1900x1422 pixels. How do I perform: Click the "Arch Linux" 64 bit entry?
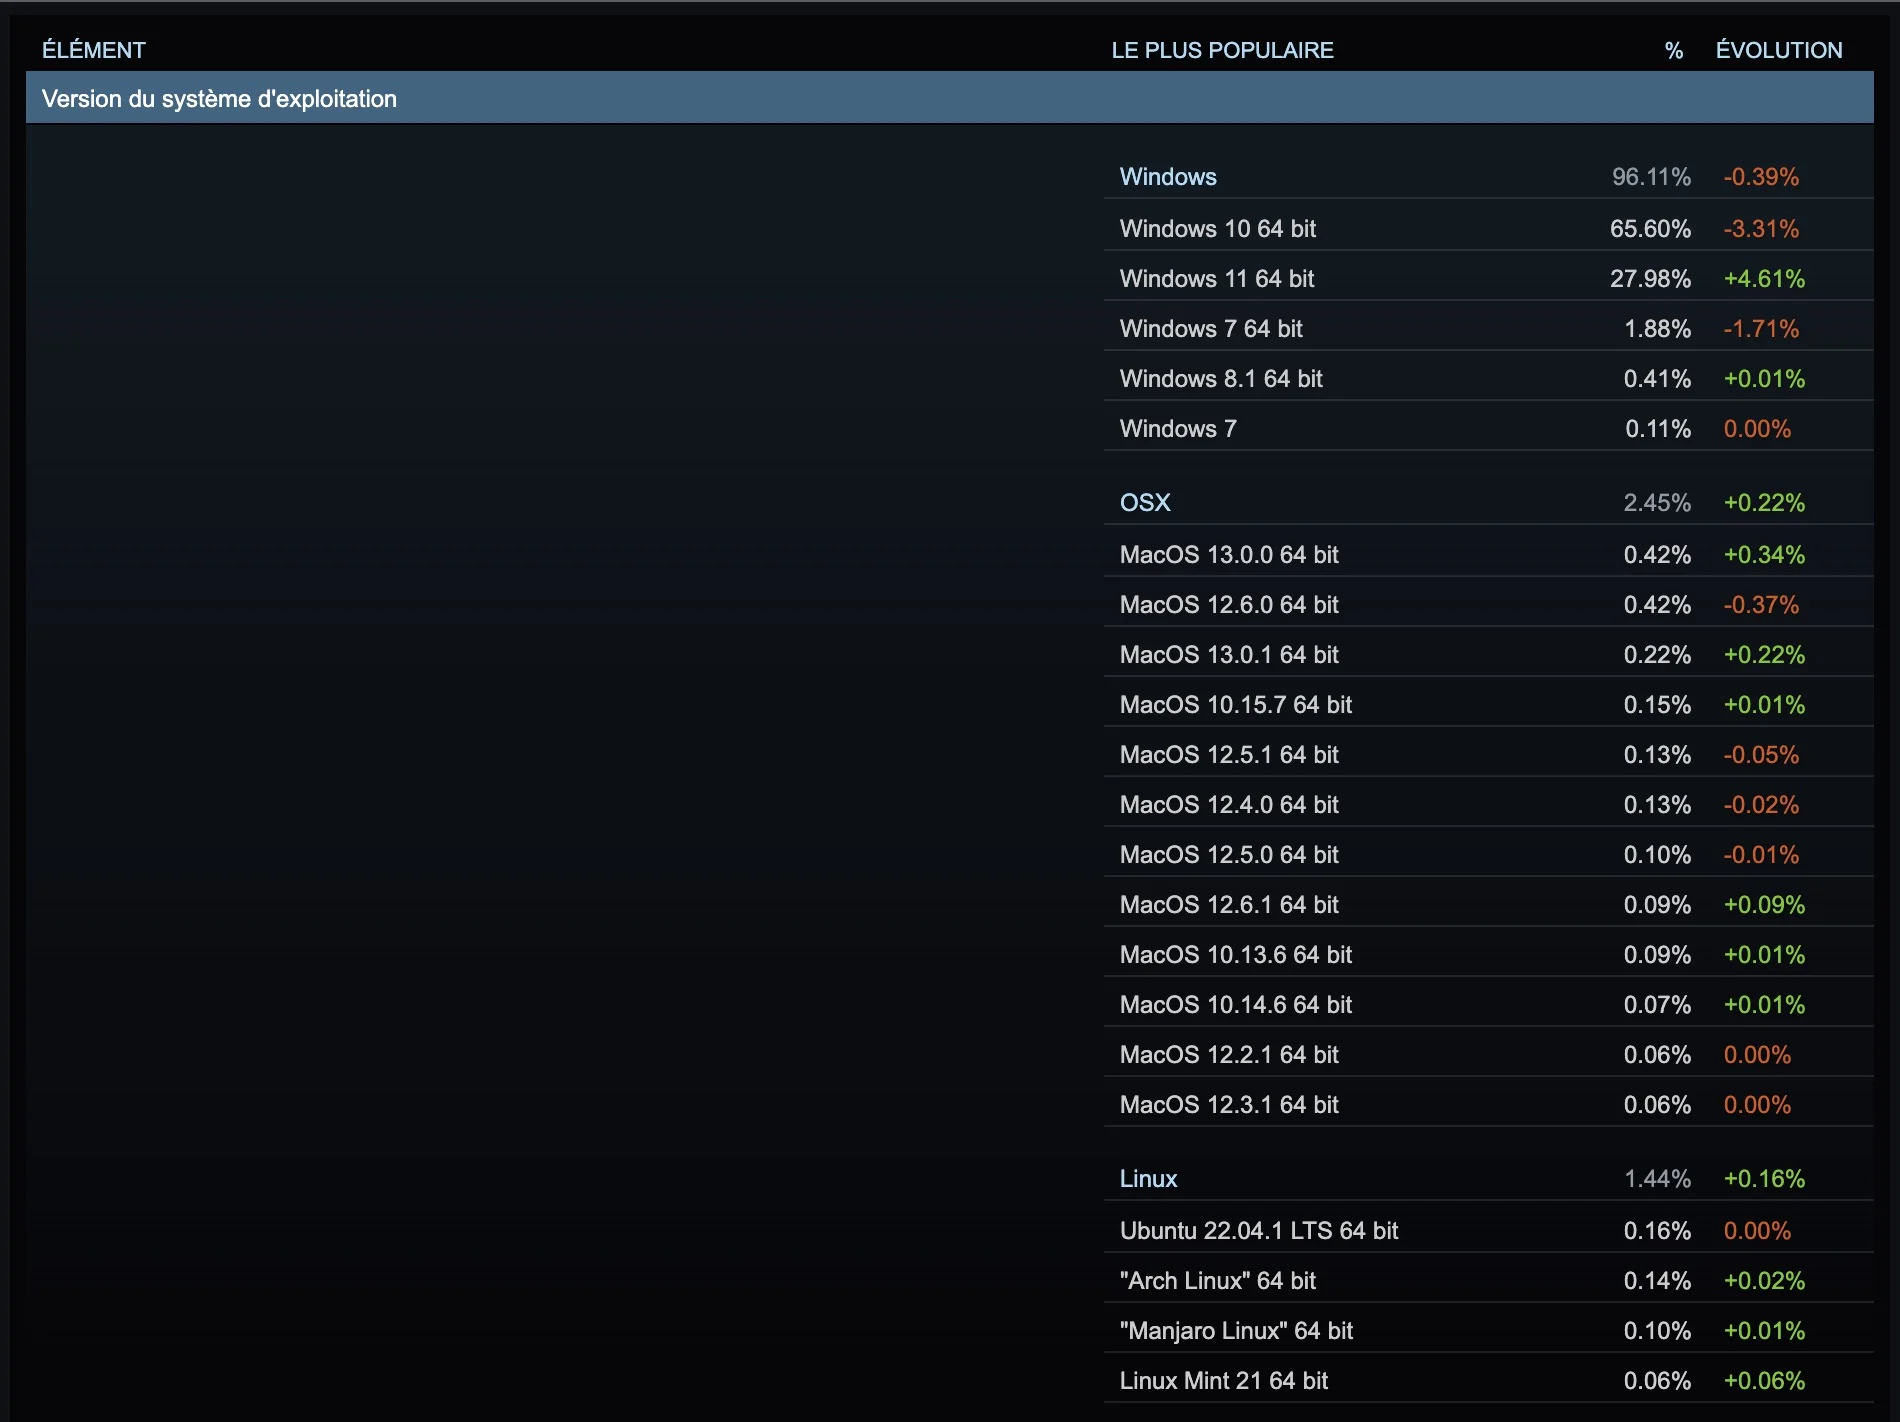[1217, 1281]
